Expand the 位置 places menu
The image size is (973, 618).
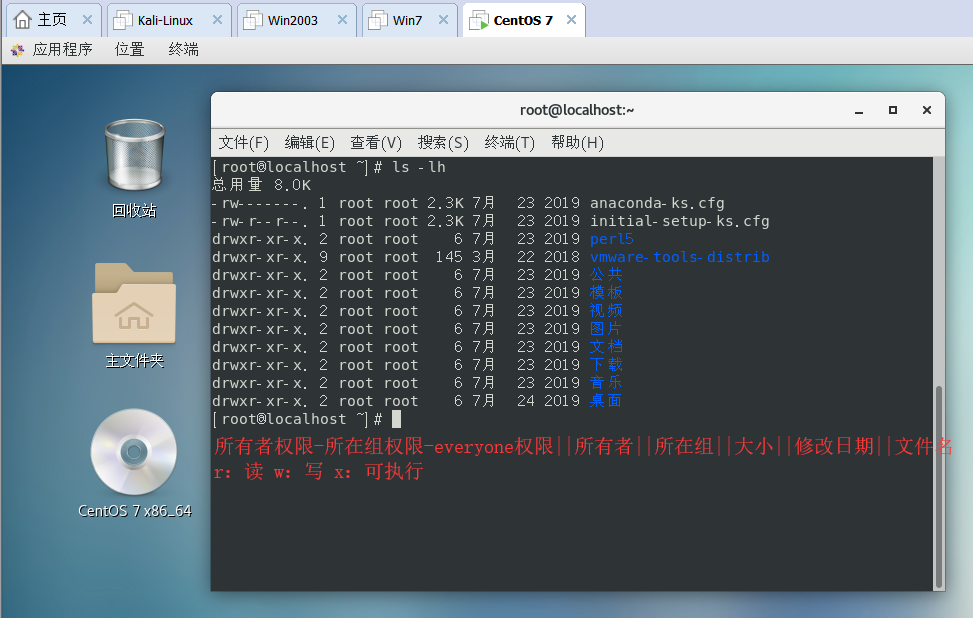(129, 49)
